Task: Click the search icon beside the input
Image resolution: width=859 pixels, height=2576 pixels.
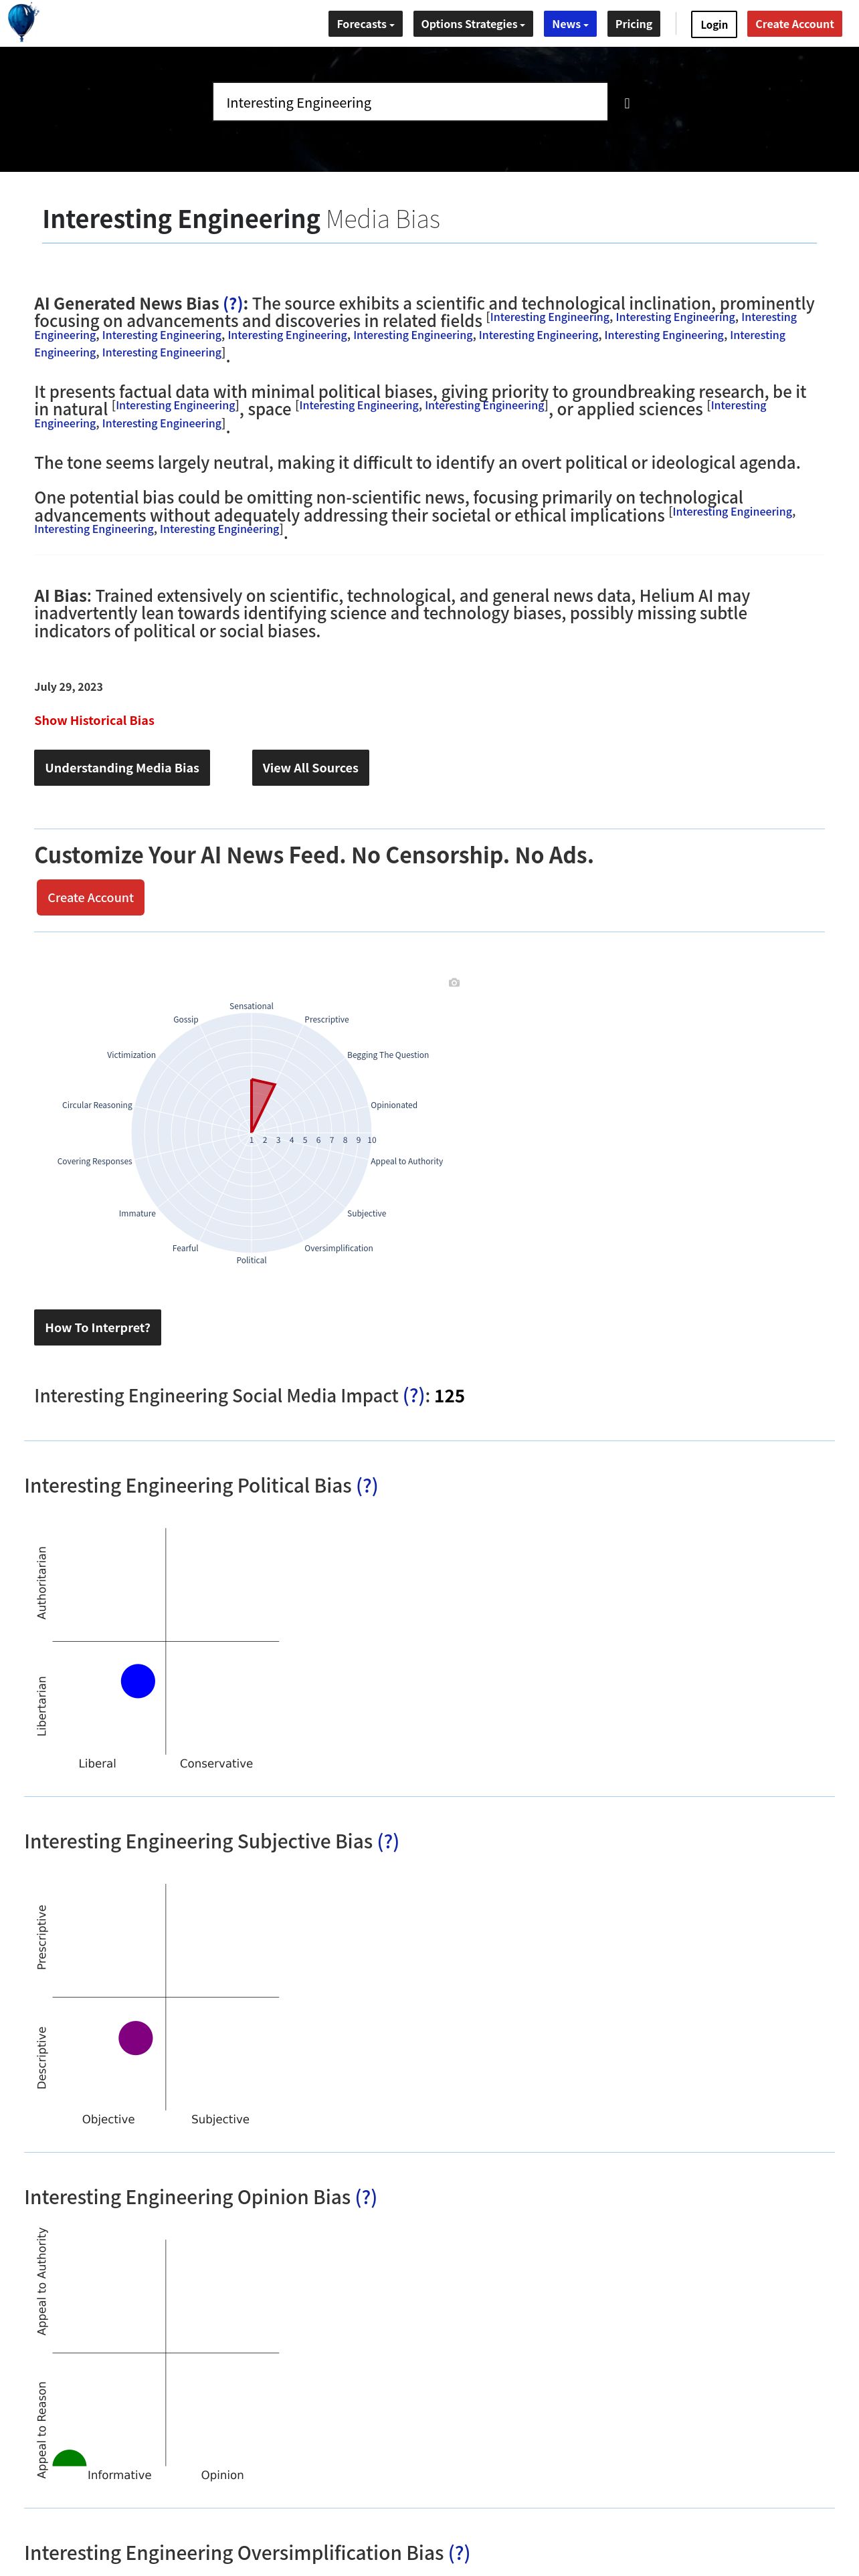Action: click(627, 103)
